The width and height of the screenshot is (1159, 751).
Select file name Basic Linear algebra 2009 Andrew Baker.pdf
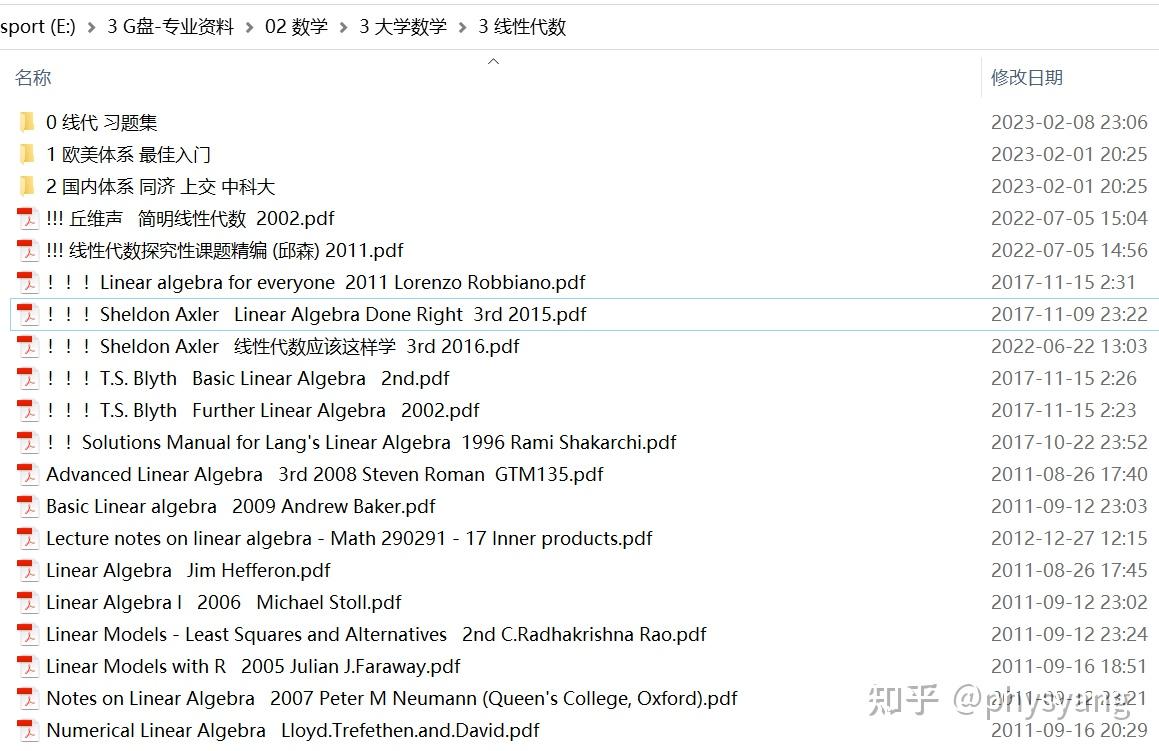tap(241, 506)
